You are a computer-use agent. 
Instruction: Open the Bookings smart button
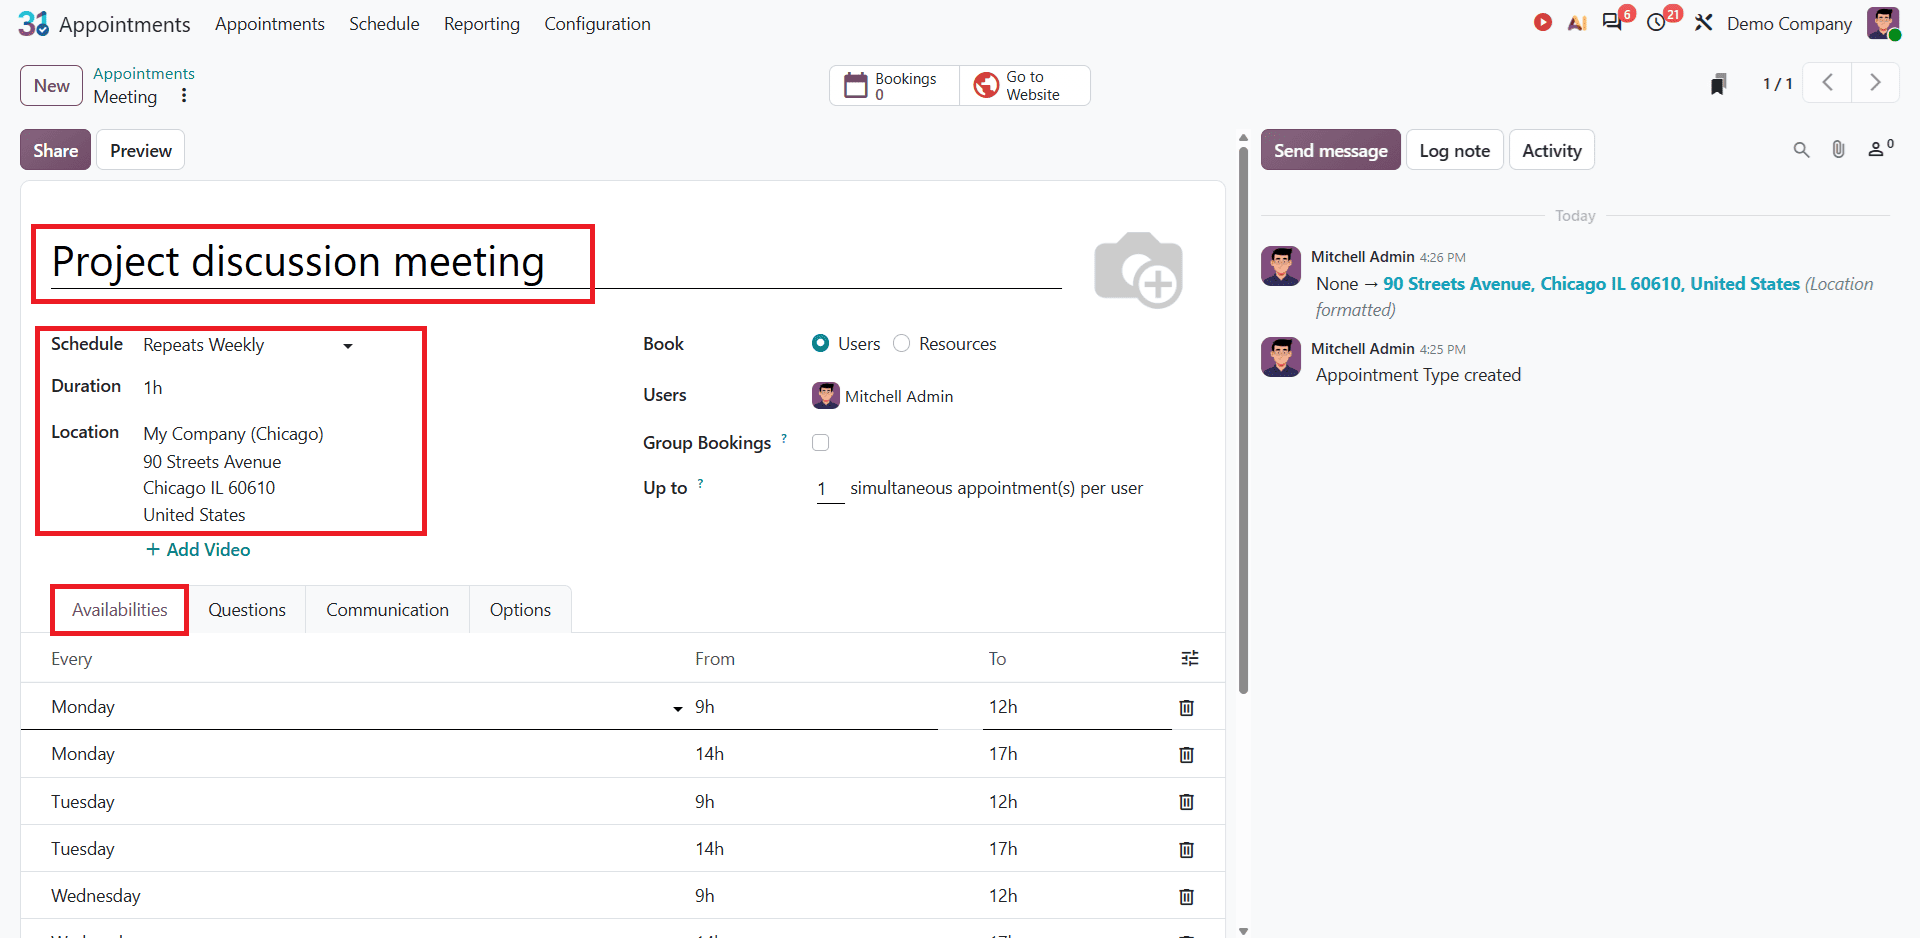pyautogui.click(x=894, y=85)
